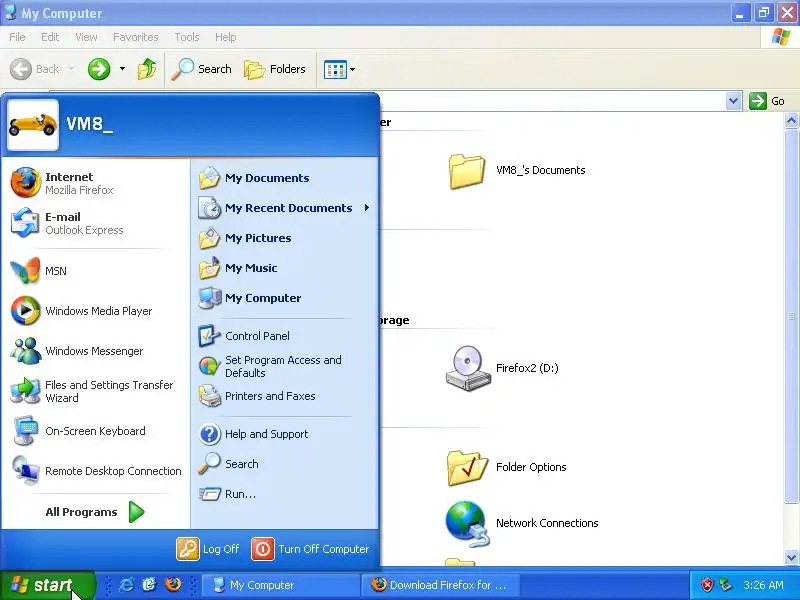Open Mozilla Firefox from the Start menu
Image resolution: width=800 pixels, height=600 pixels.
tap(95, 183)
